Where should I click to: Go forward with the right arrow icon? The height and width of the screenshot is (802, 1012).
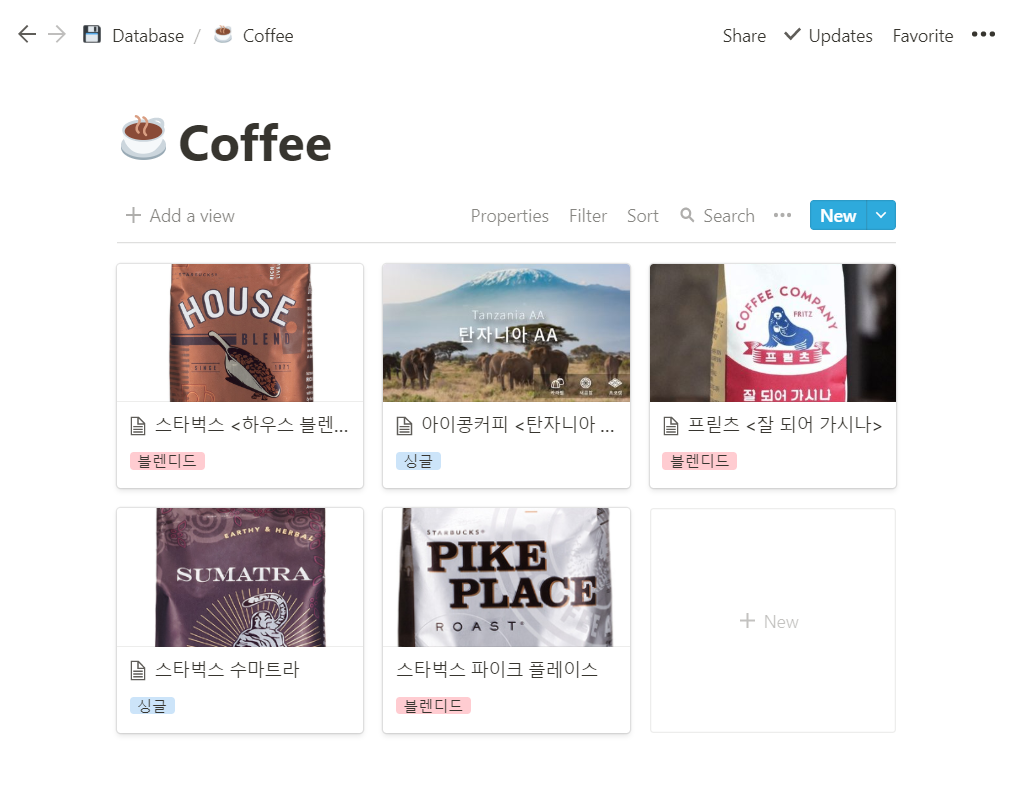point(57,34)
